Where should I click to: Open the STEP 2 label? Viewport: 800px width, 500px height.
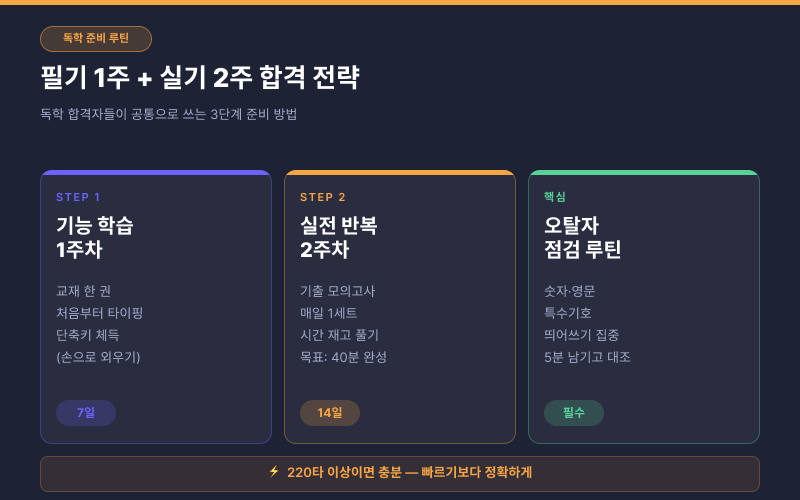coord(322,197)
